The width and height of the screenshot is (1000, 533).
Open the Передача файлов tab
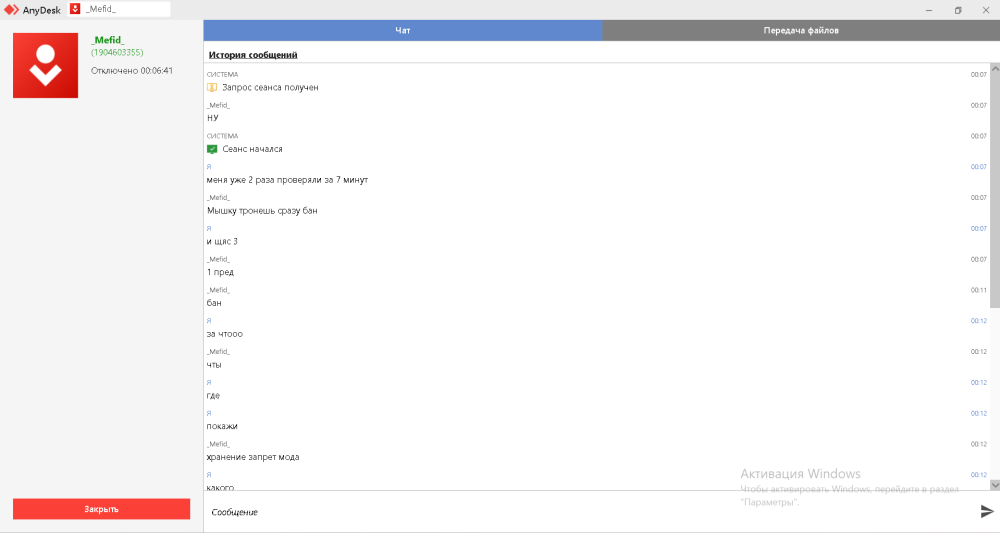point(800,30)
